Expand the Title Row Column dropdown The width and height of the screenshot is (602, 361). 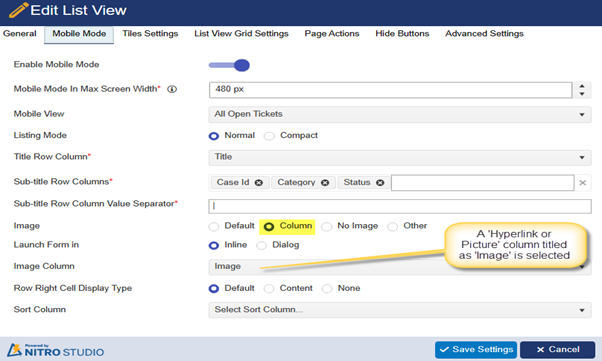(x=400, y=157)
